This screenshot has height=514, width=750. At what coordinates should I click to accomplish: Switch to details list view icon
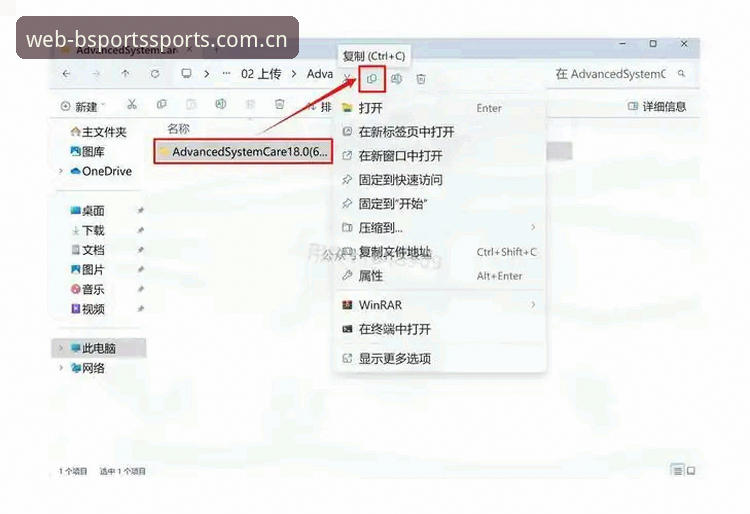[x=678, y=471]
